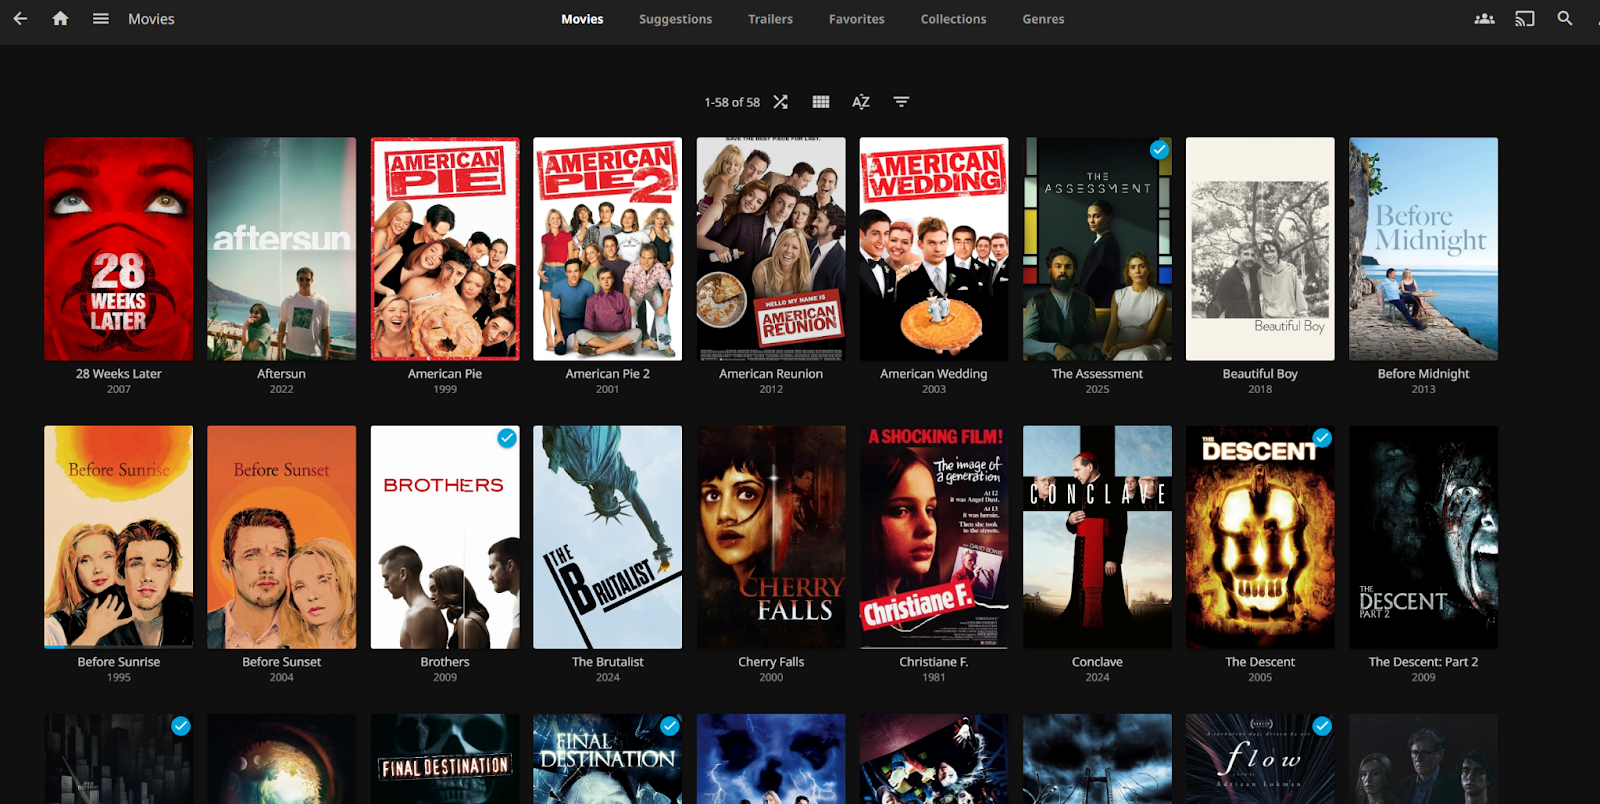Open the Before Sunset poster
This screenshot has height=804, width=1600.
point(282,537)
